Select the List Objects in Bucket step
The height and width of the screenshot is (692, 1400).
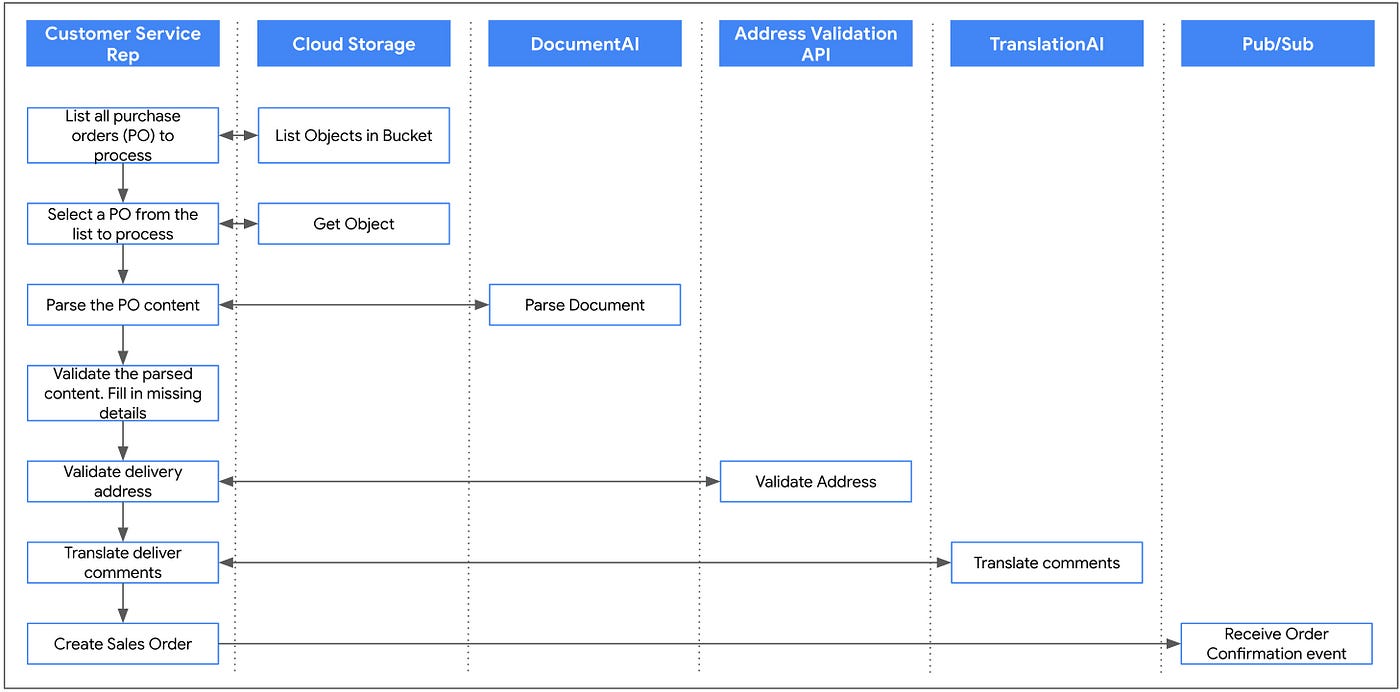(x=353, y=135)
